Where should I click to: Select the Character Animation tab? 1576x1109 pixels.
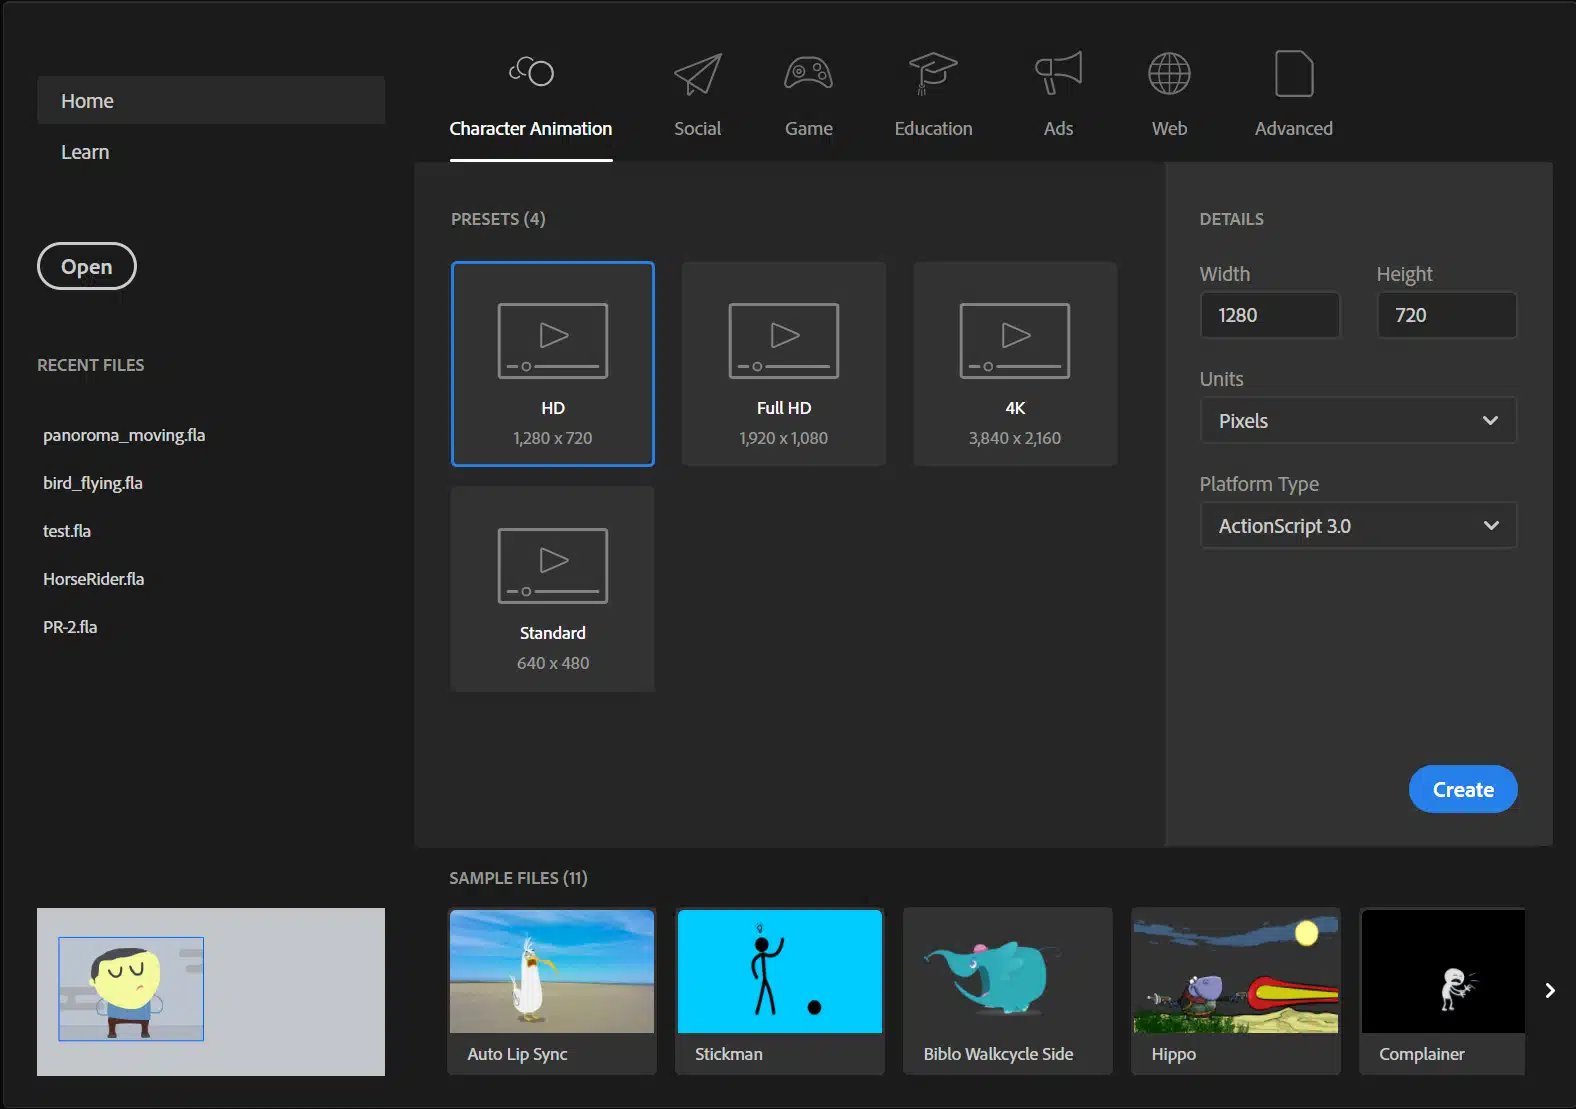[x=530, y=128]
